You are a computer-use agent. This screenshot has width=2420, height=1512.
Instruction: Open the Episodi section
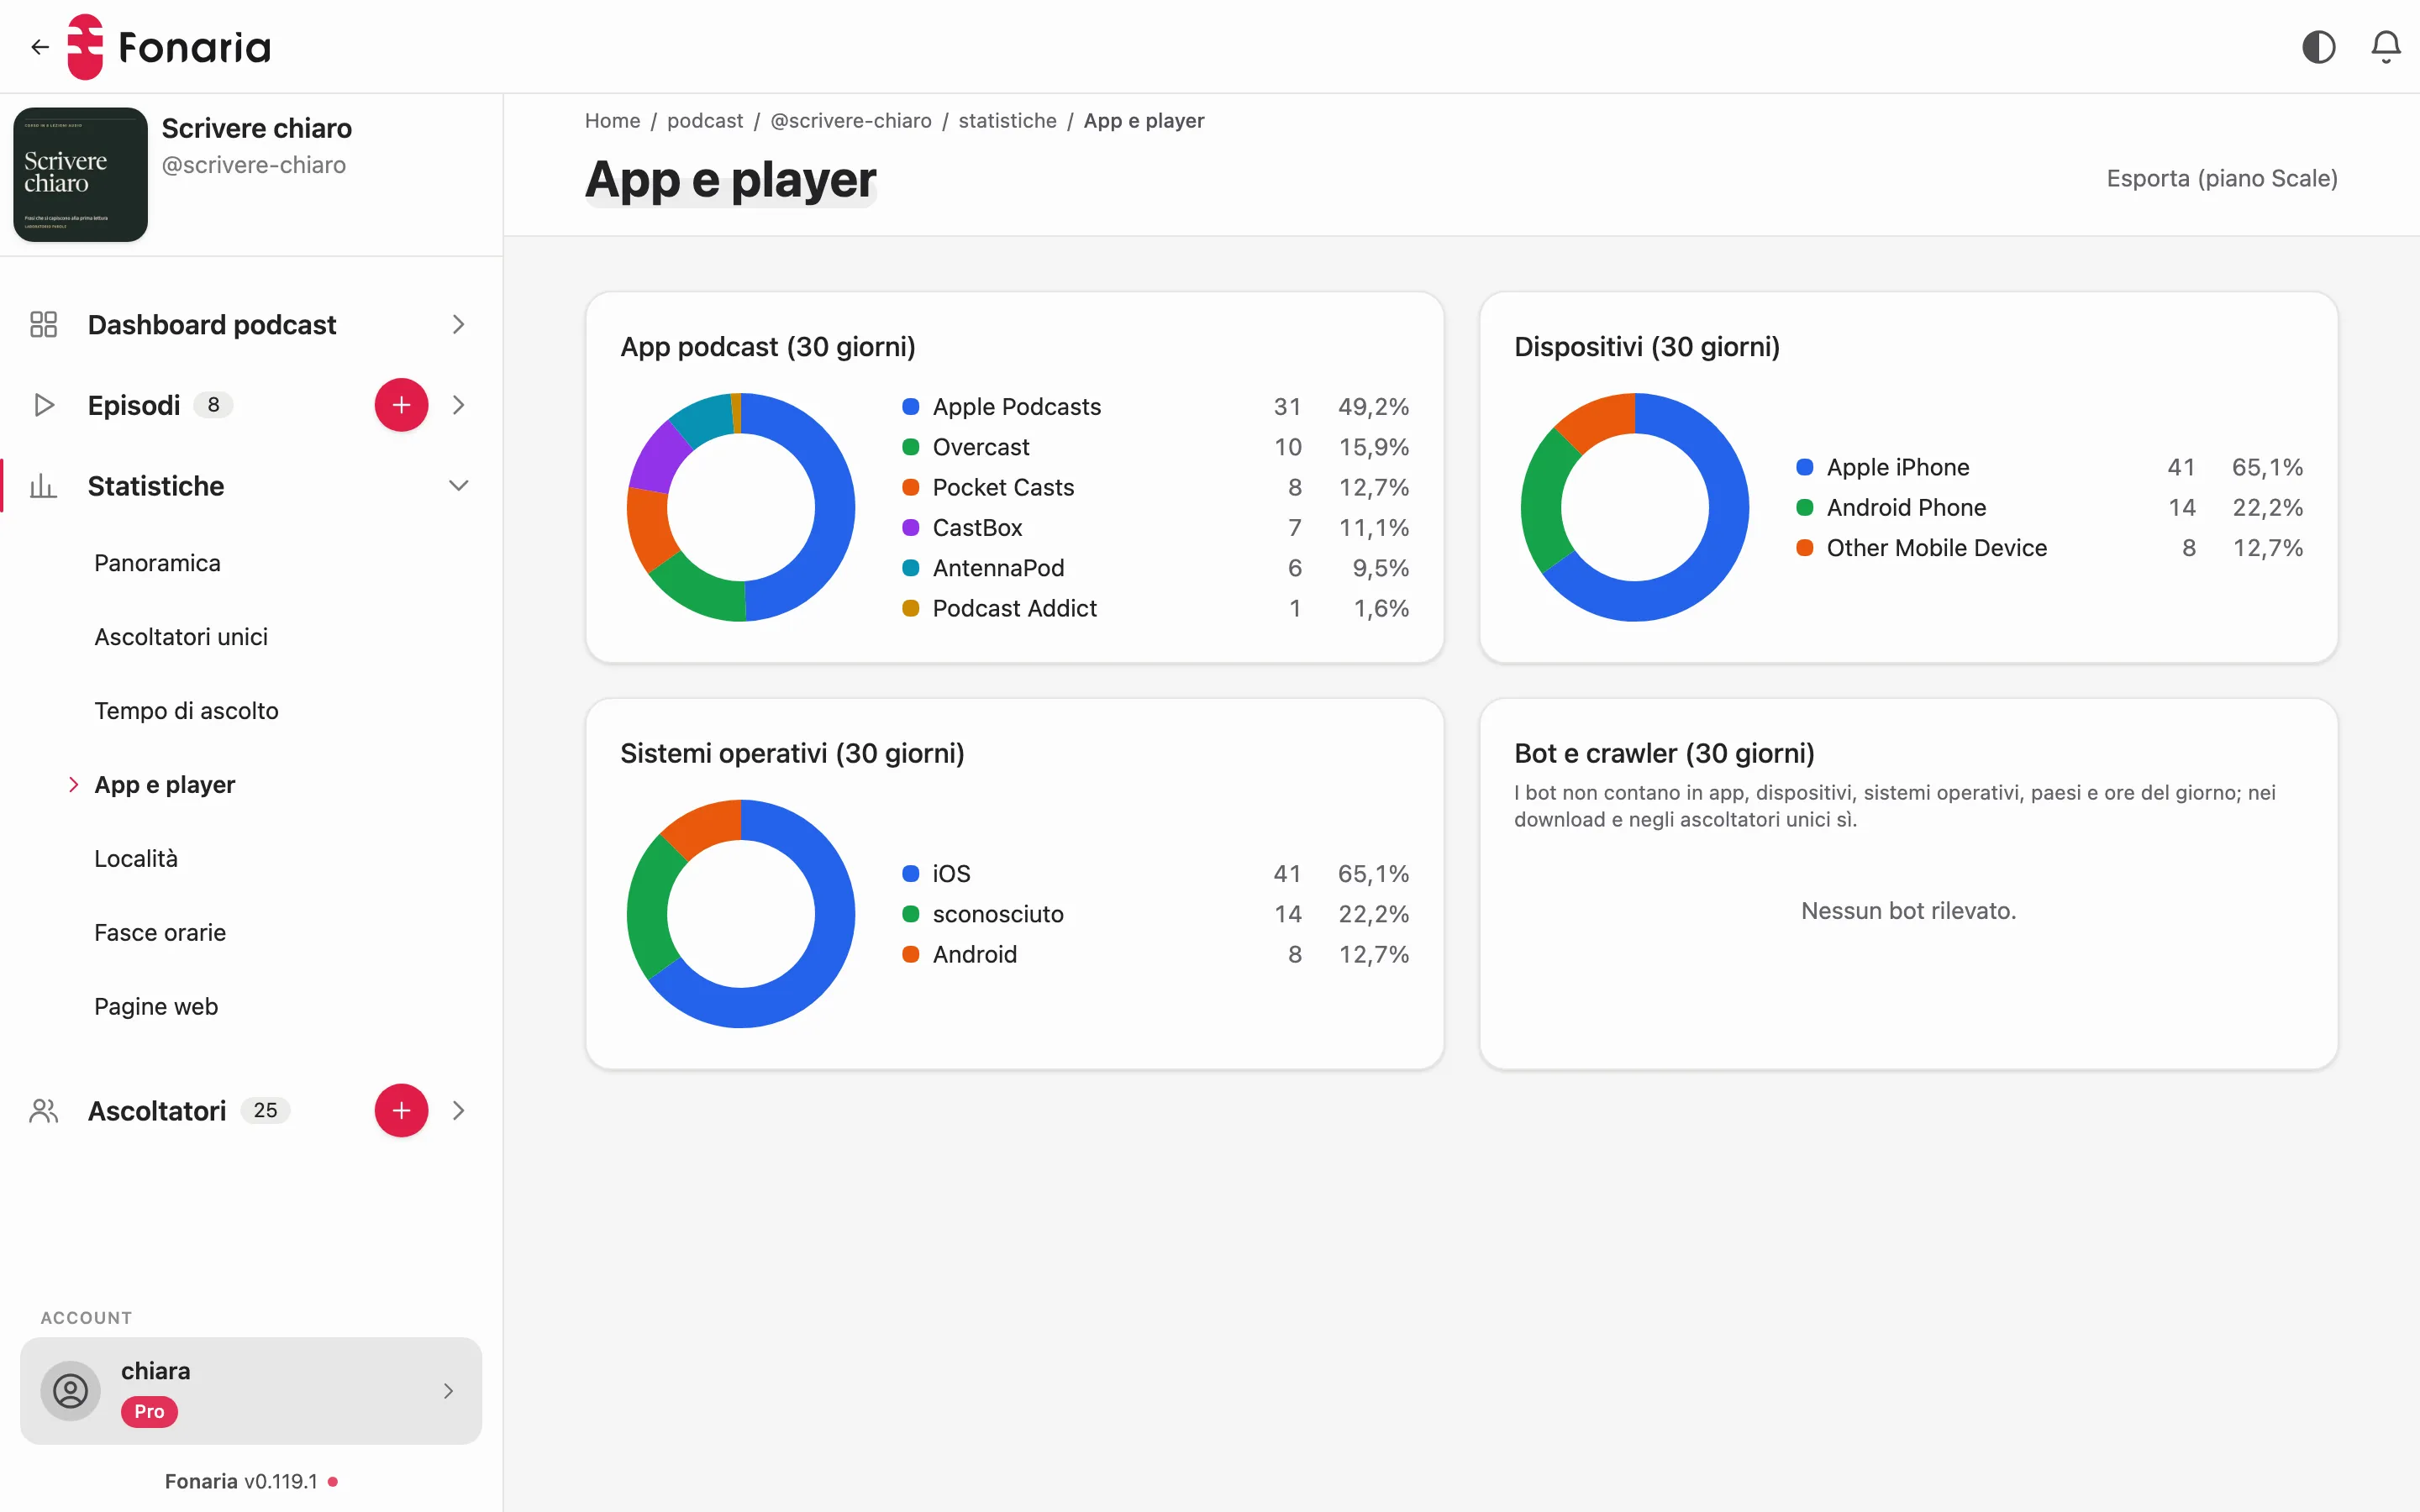point(134,405)
